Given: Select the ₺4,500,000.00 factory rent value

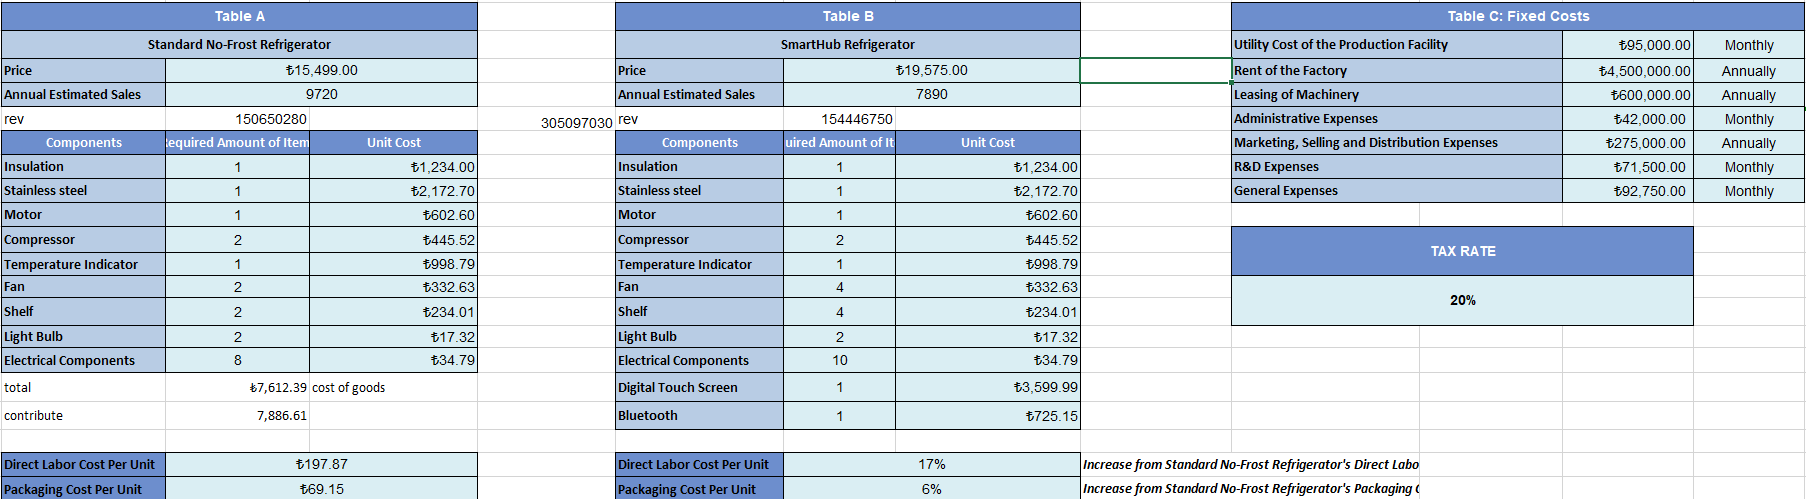Looking at the screenshot, I should pyautogui.click(x=1627, y=71).
